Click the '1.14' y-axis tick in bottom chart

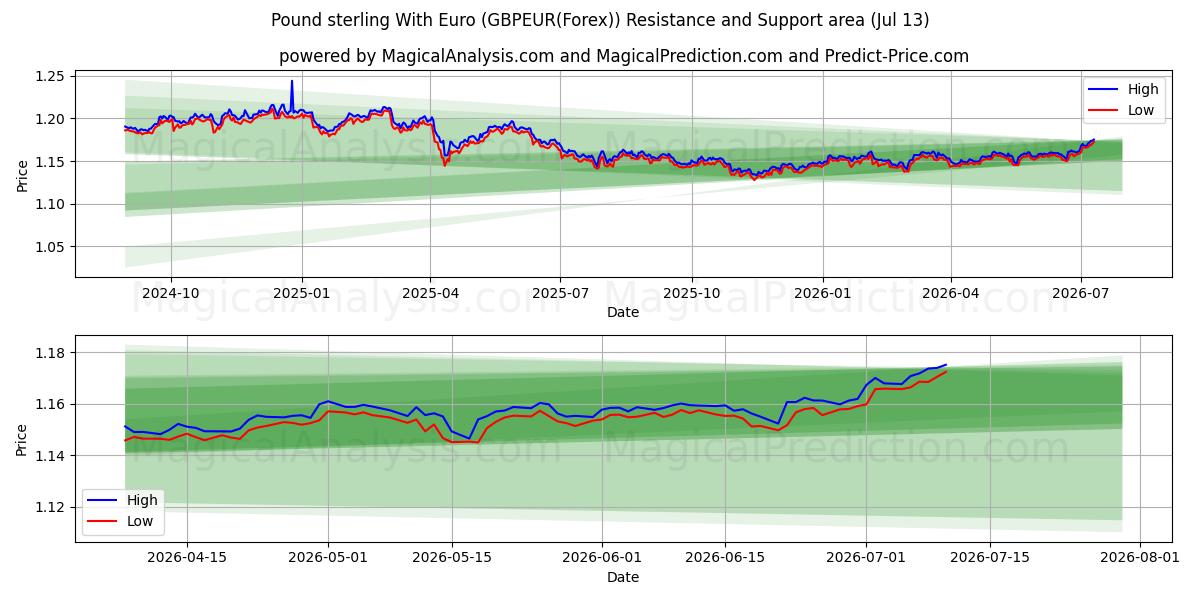tap(52, 456)
